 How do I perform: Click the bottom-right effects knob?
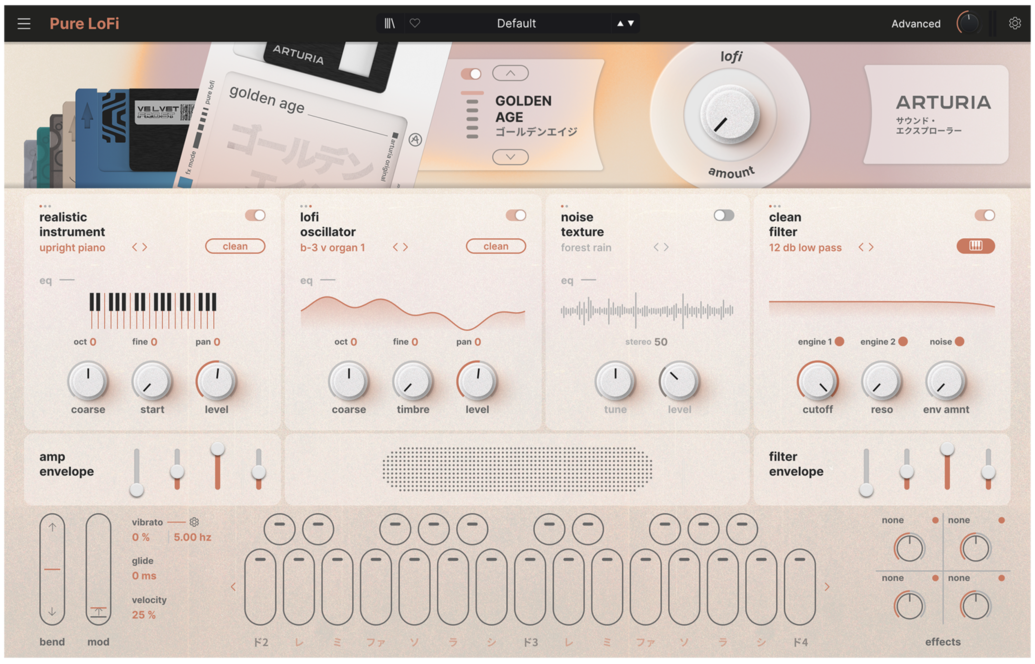coord(975,606)
